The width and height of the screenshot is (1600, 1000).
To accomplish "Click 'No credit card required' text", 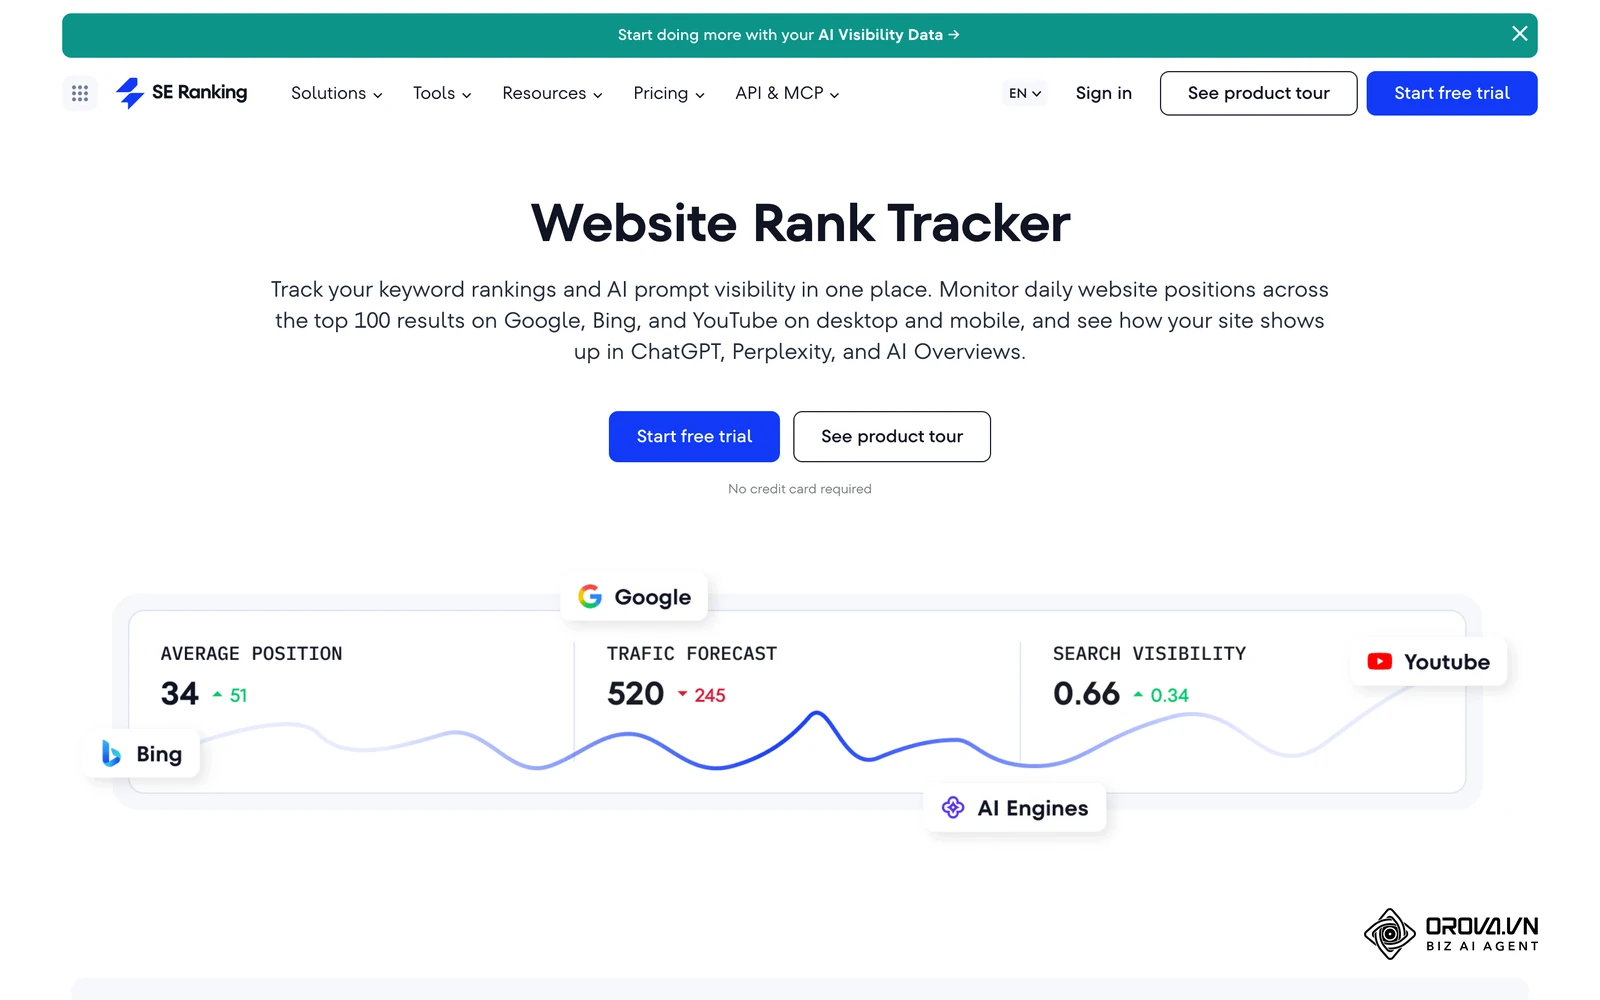I will [800, 489].
